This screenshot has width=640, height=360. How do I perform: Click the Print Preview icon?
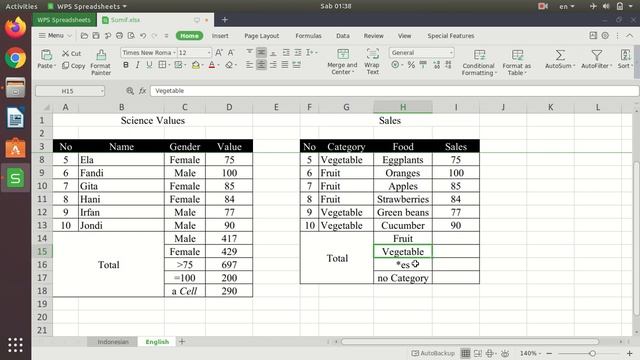[131, 36]
